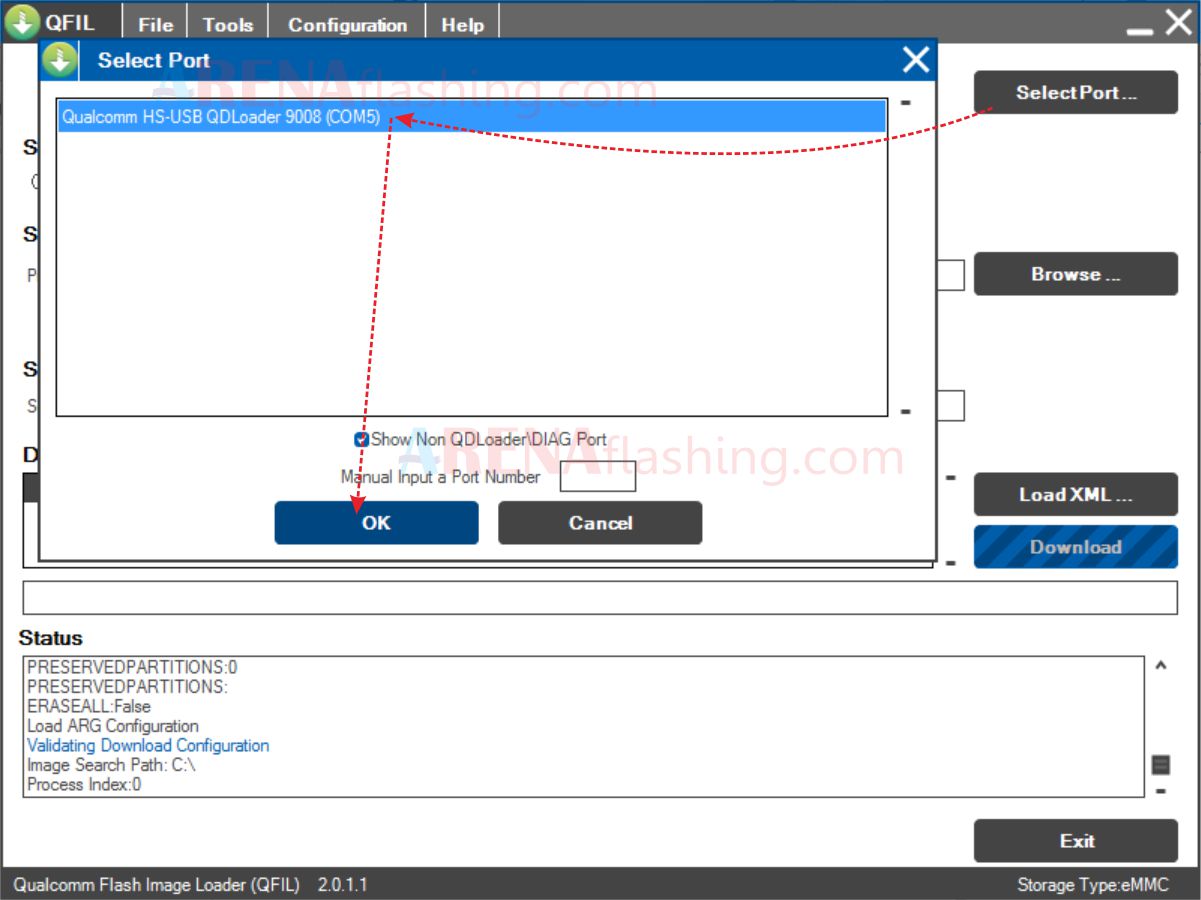Image resolution: width=1201 pixels, height=900 pixels.
Task: Close the Select Port dialog
Action: [916, 60]
